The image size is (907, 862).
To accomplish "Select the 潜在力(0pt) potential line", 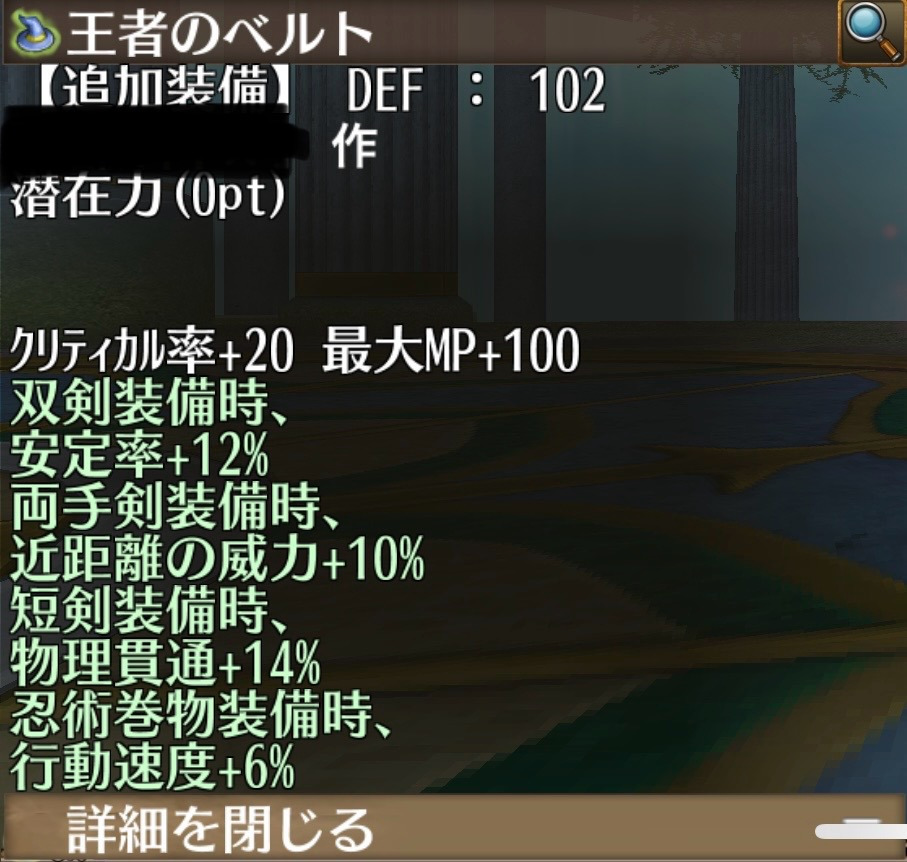I will pos(149,197).
